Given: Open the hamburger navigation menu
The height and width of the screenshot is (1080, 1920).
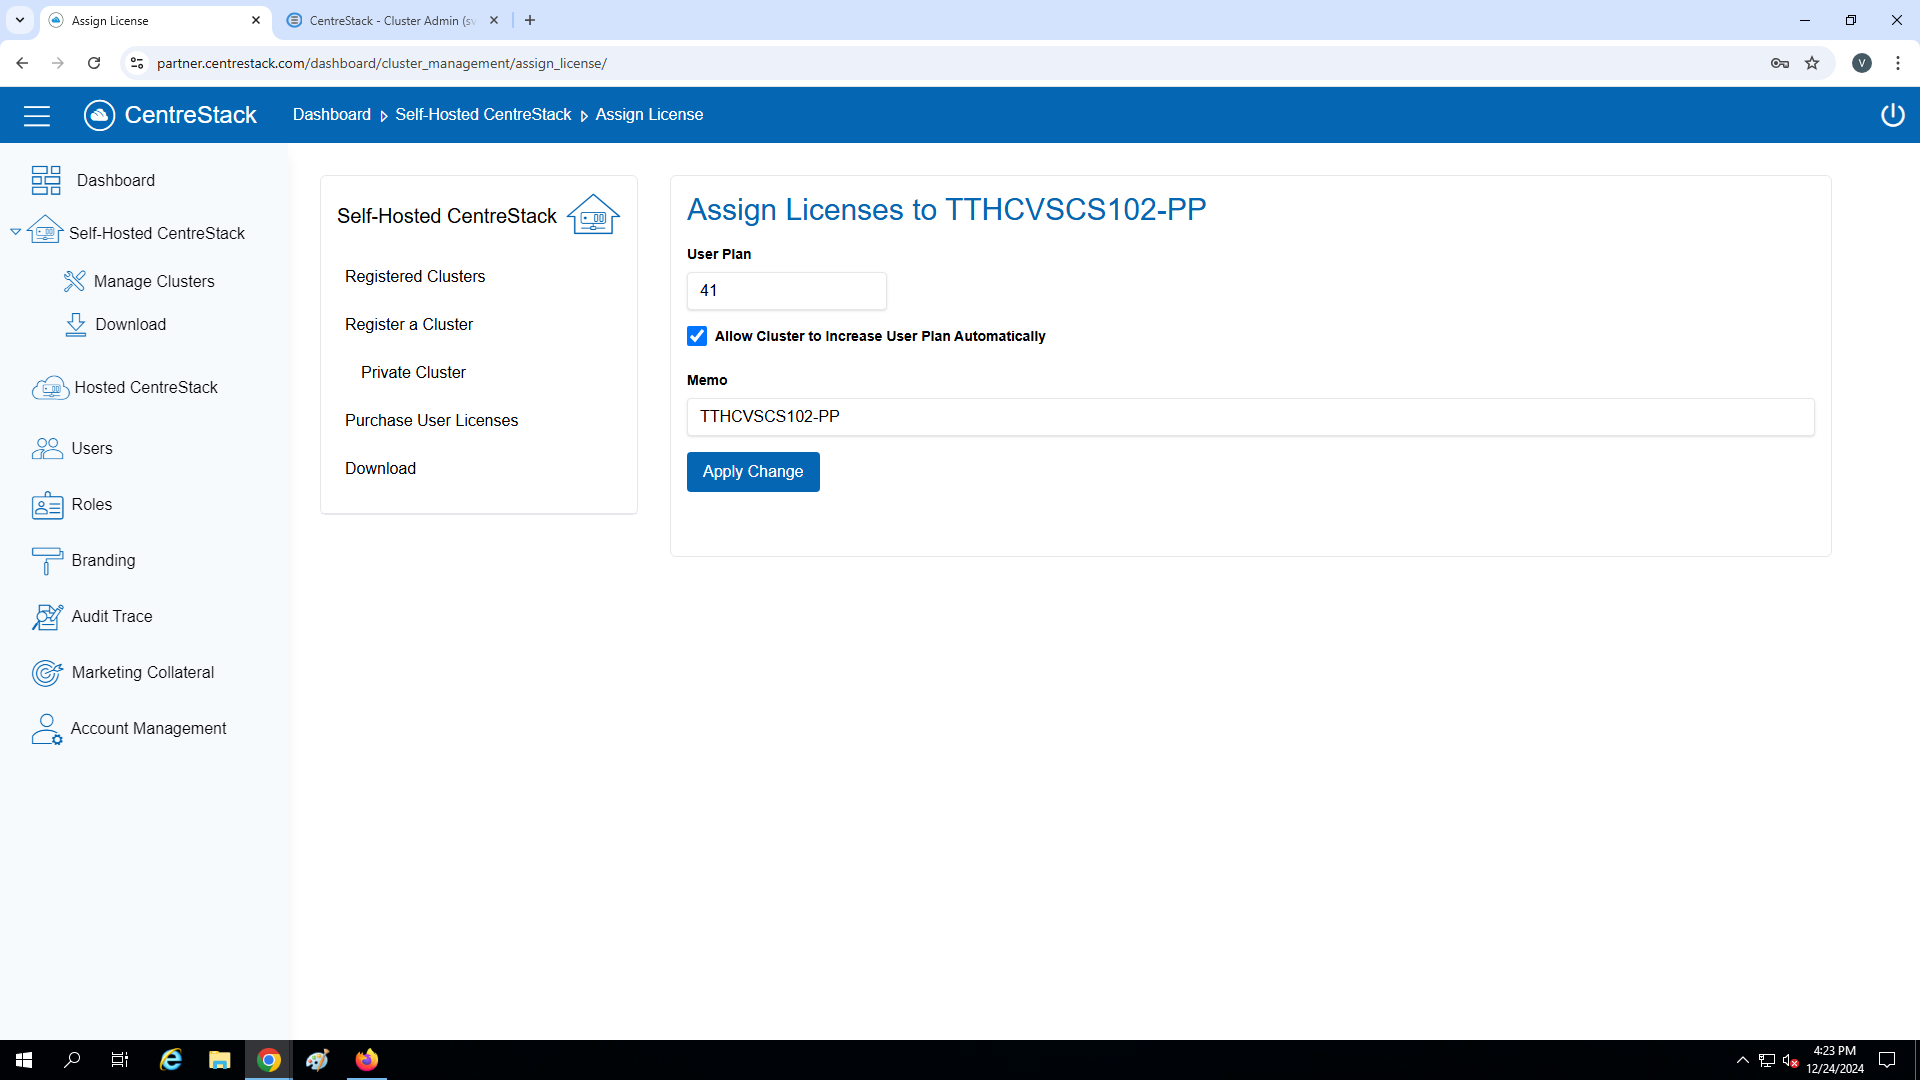Looking at the screenshot, I should click(x=37, y=116).
